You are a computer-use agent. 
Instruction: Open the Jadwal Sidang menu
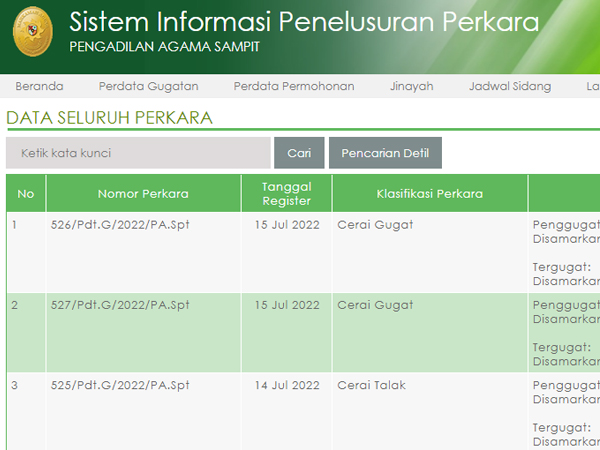point(509,86)
